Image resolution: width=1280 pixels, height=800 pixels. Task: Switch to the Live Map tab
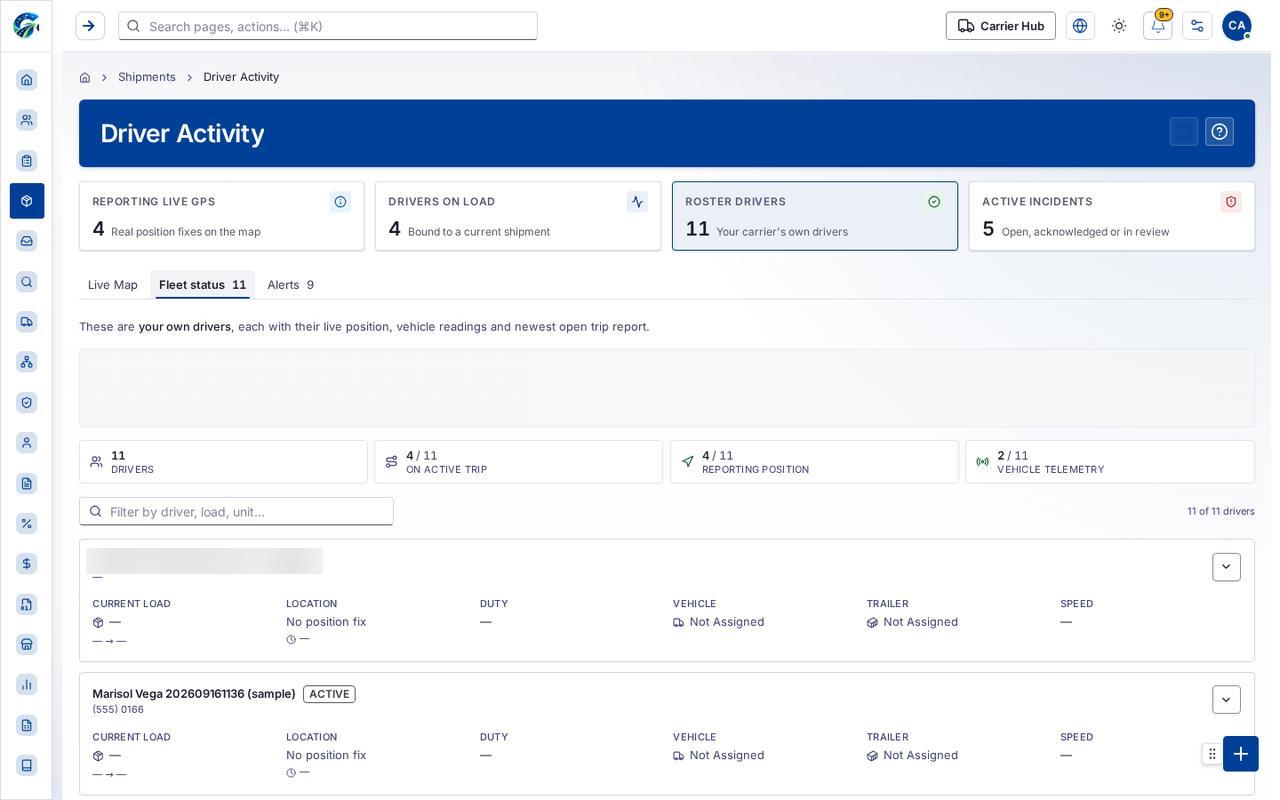tap(113, 285)
